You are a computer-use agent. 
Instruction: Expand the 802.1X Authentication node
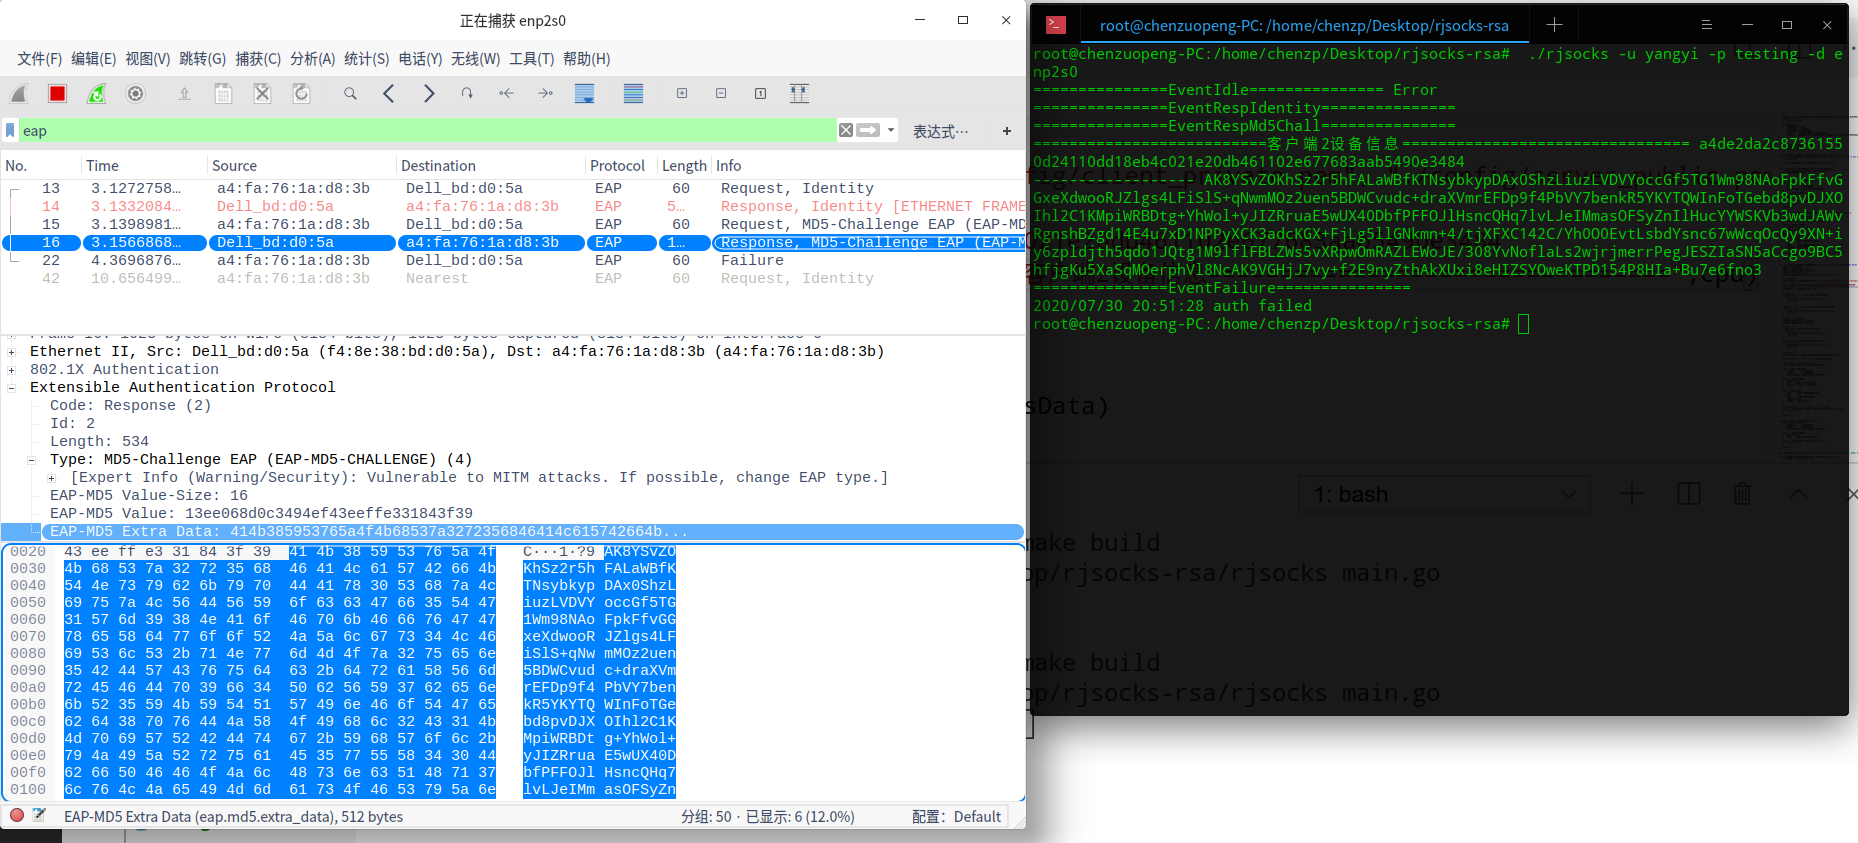12,370
